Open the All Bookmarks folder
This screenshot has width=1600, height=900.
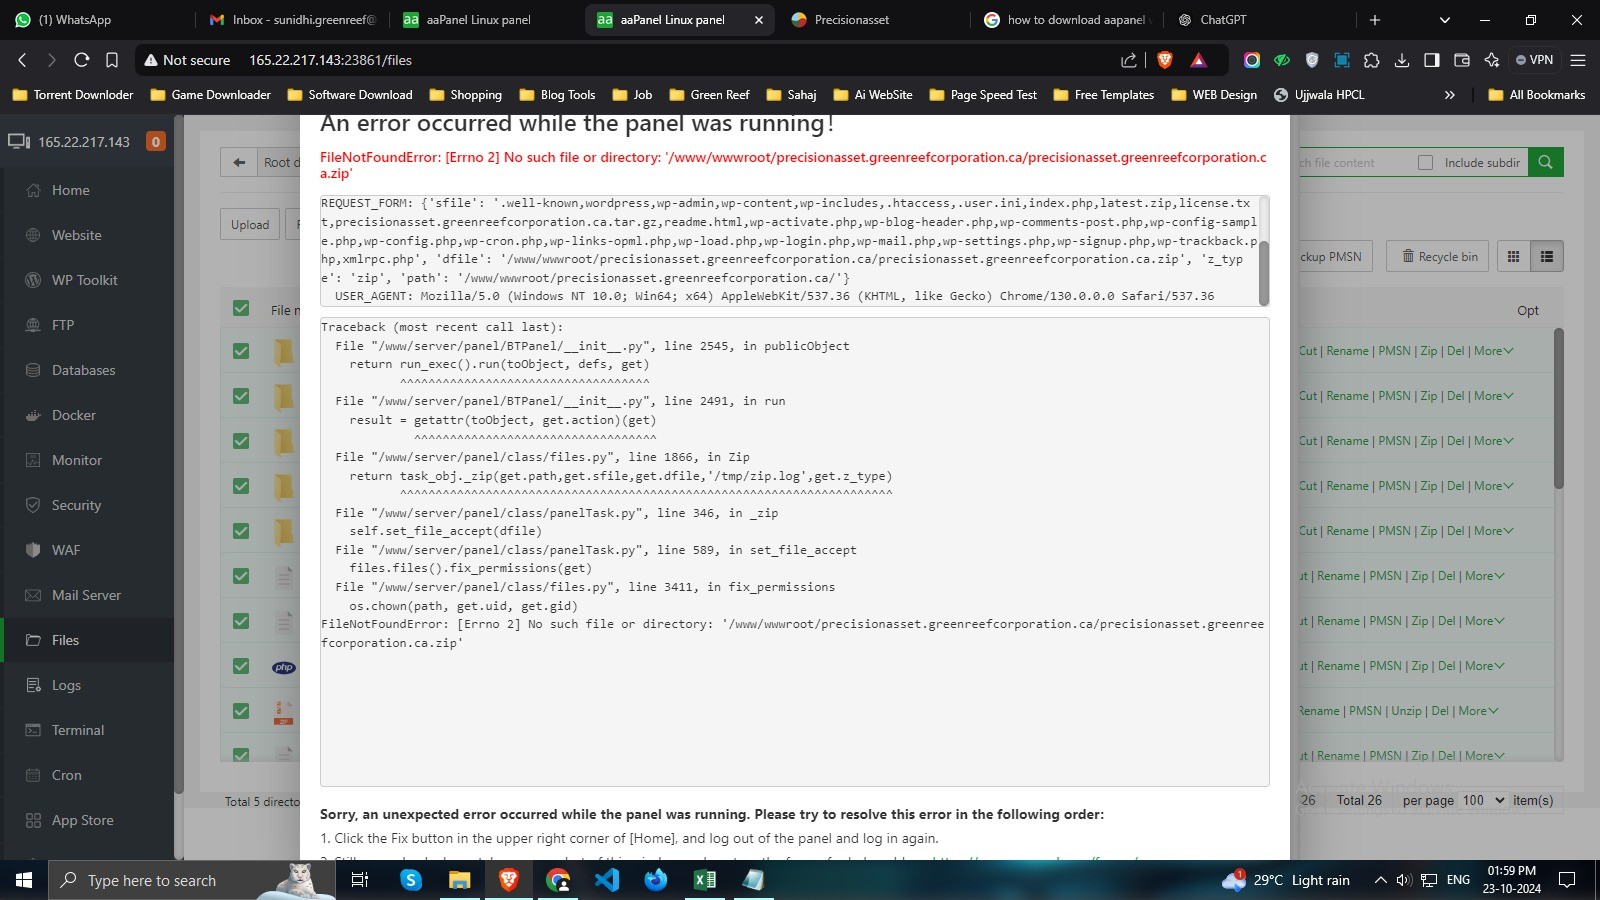coord(1537,95)
